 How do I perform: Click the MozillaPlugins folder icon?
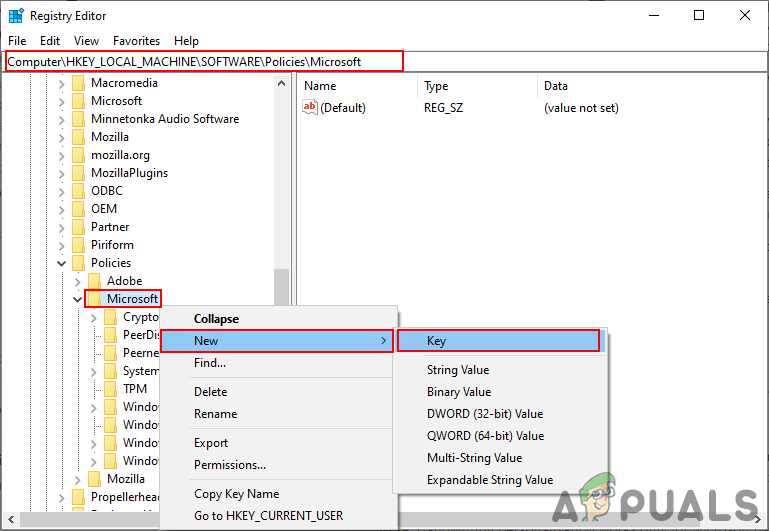coord(78,173)
